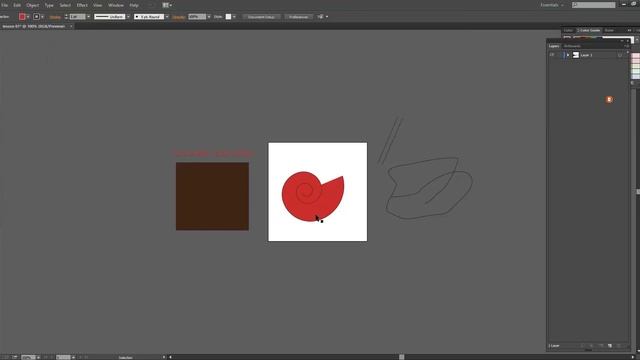Open the fill color dropdown arrow
The image size is (640, 360).
point(28,17)
